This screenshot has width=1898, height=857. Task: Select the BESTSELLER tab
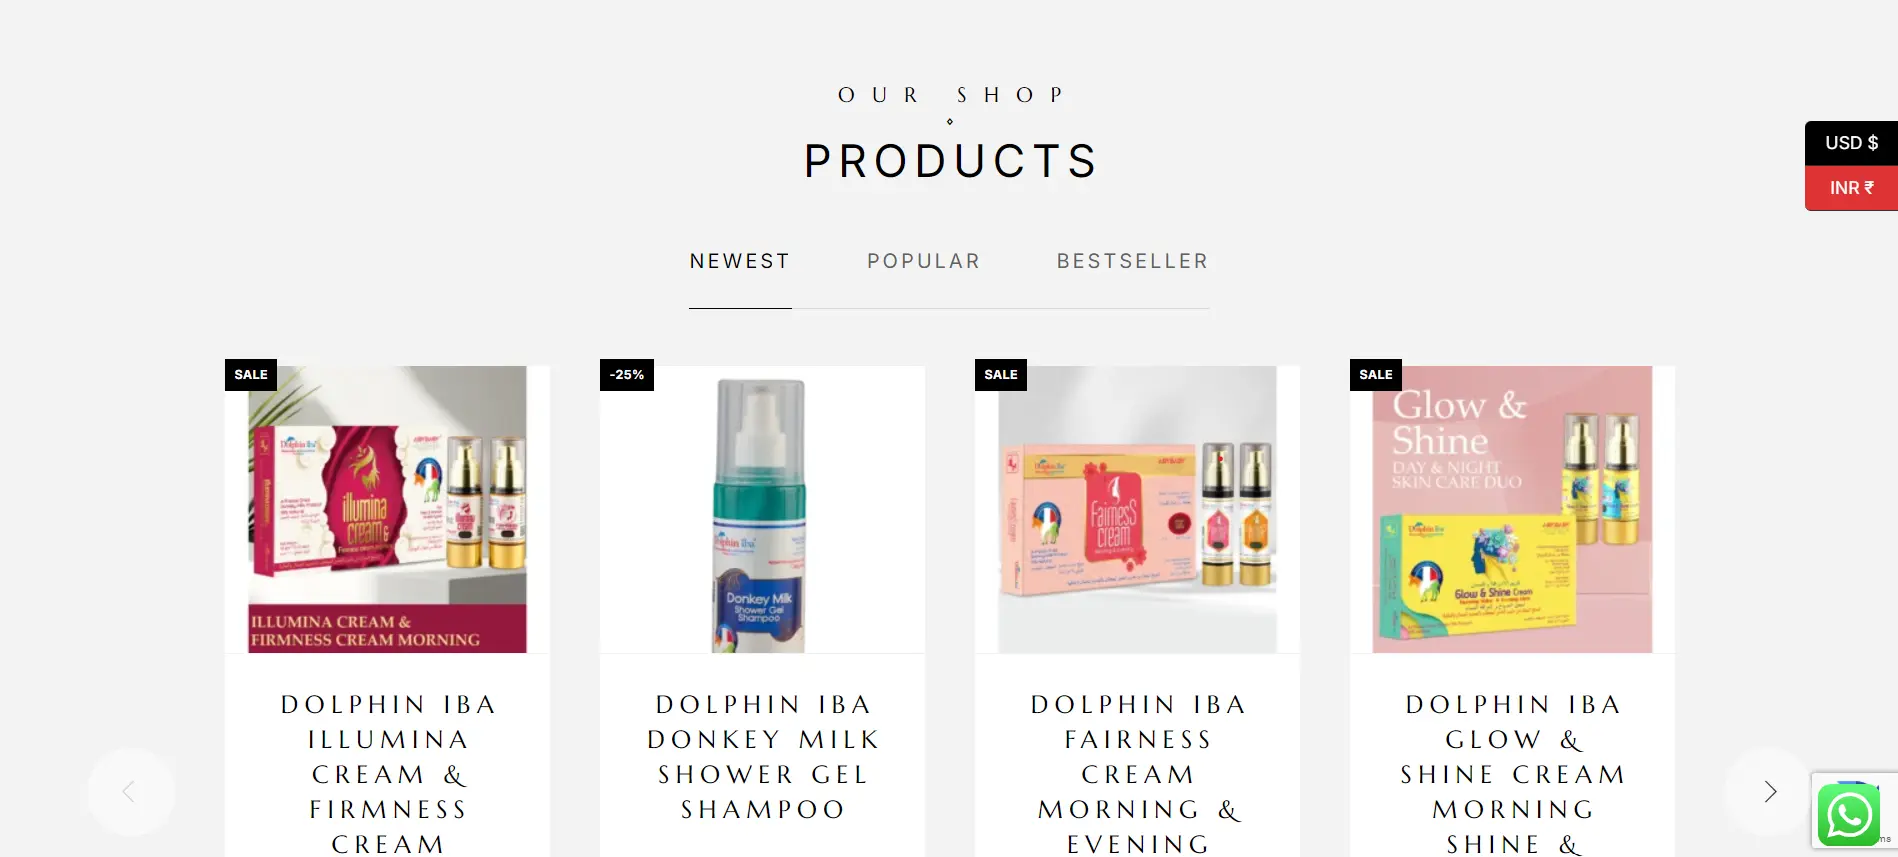pyautogui.click(x=1132, y=261)
